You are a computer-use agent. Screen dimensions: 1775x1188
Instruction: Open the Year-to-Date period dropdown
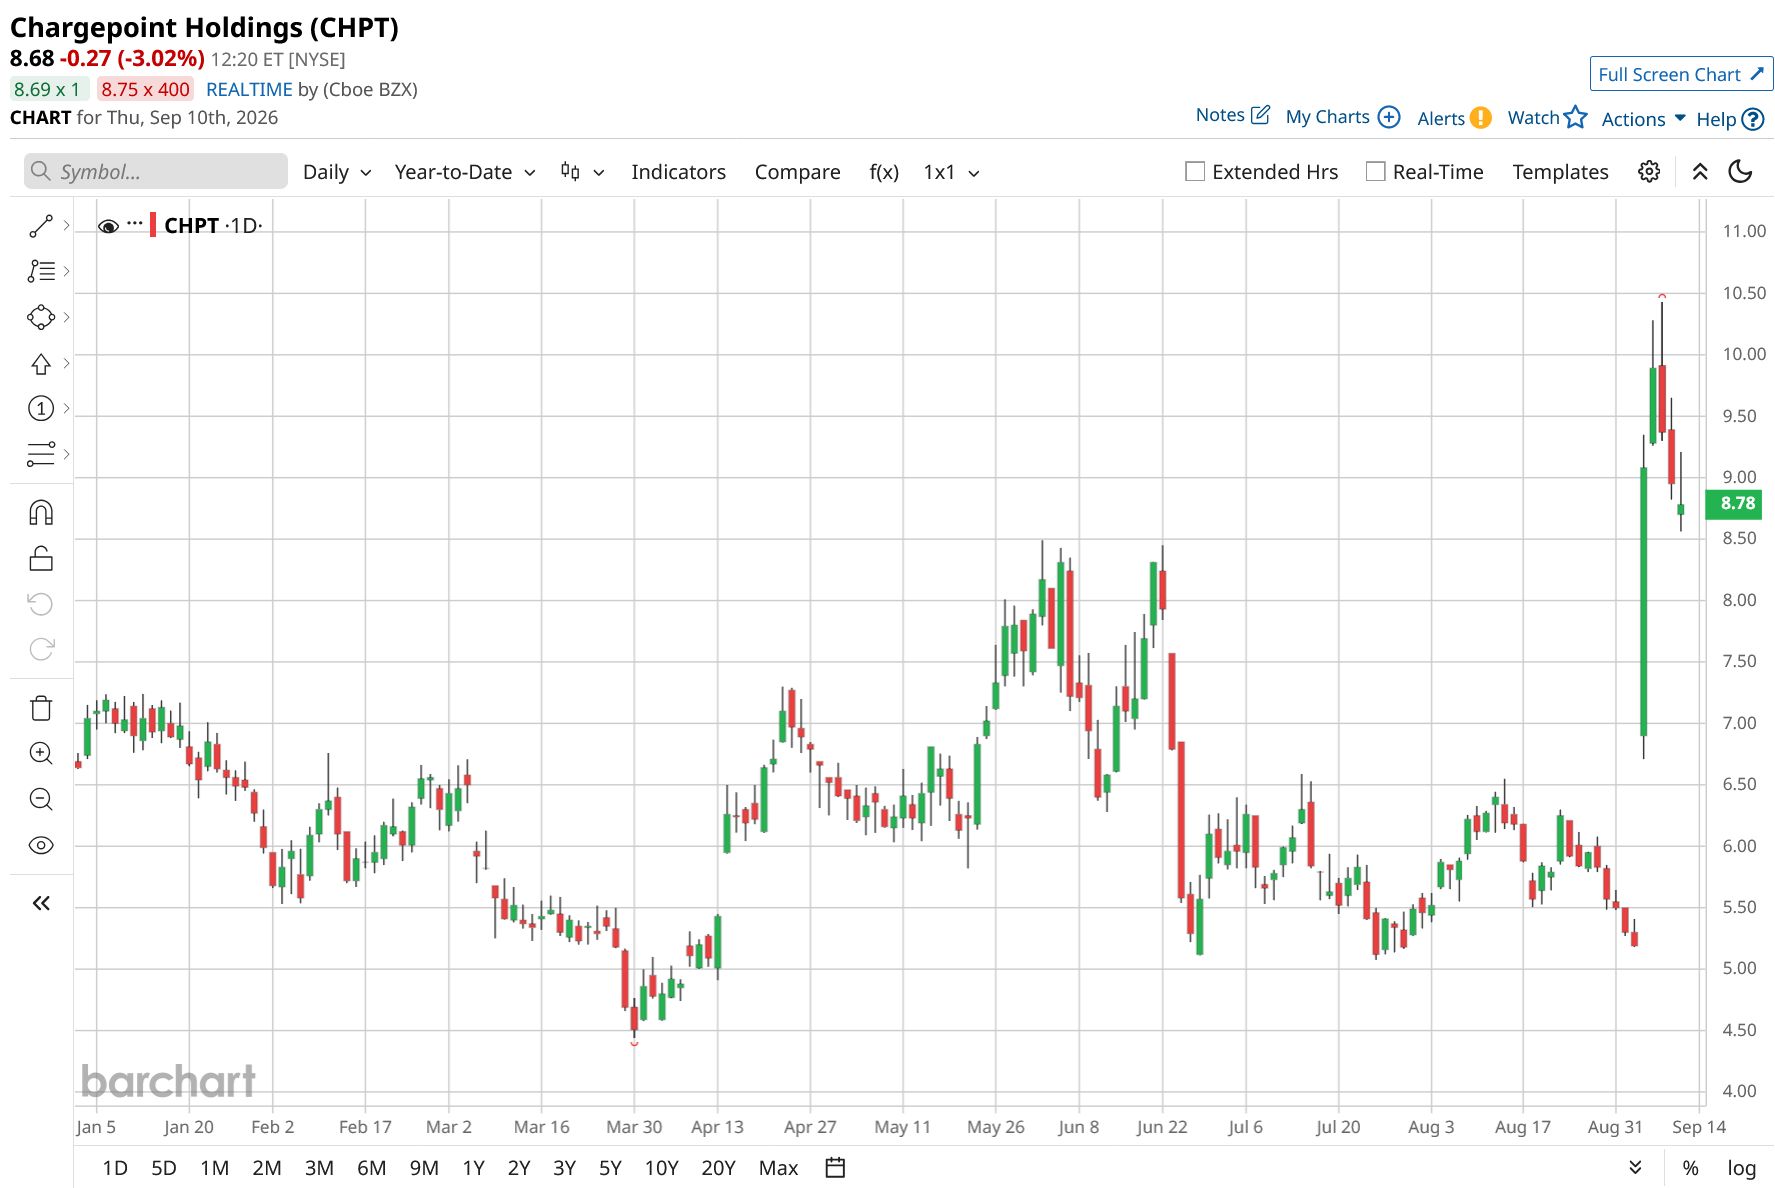tap(465, 172)
